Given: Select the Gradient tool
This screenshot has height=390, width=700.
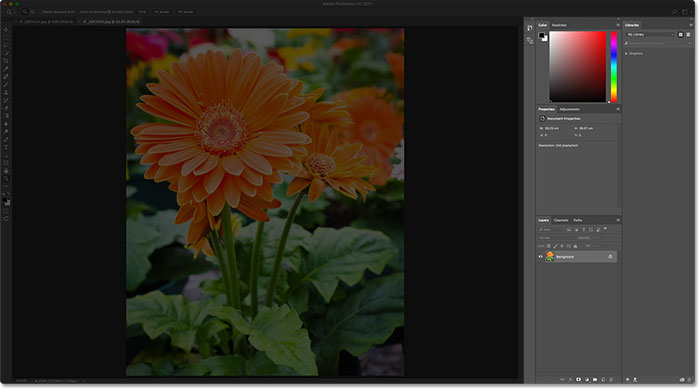Looking at the screenshot, I should point(6,116).
